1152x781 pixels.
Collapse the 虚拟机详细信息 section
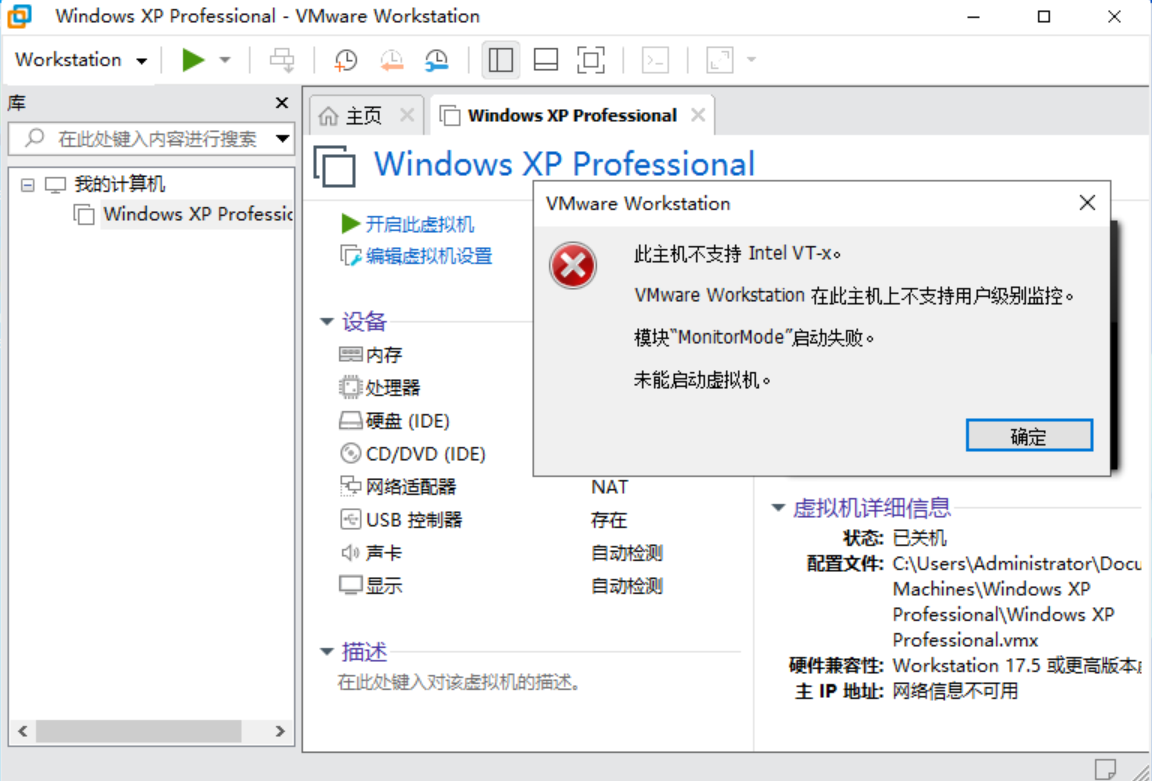pyautogui.click(x=778, y=508)
